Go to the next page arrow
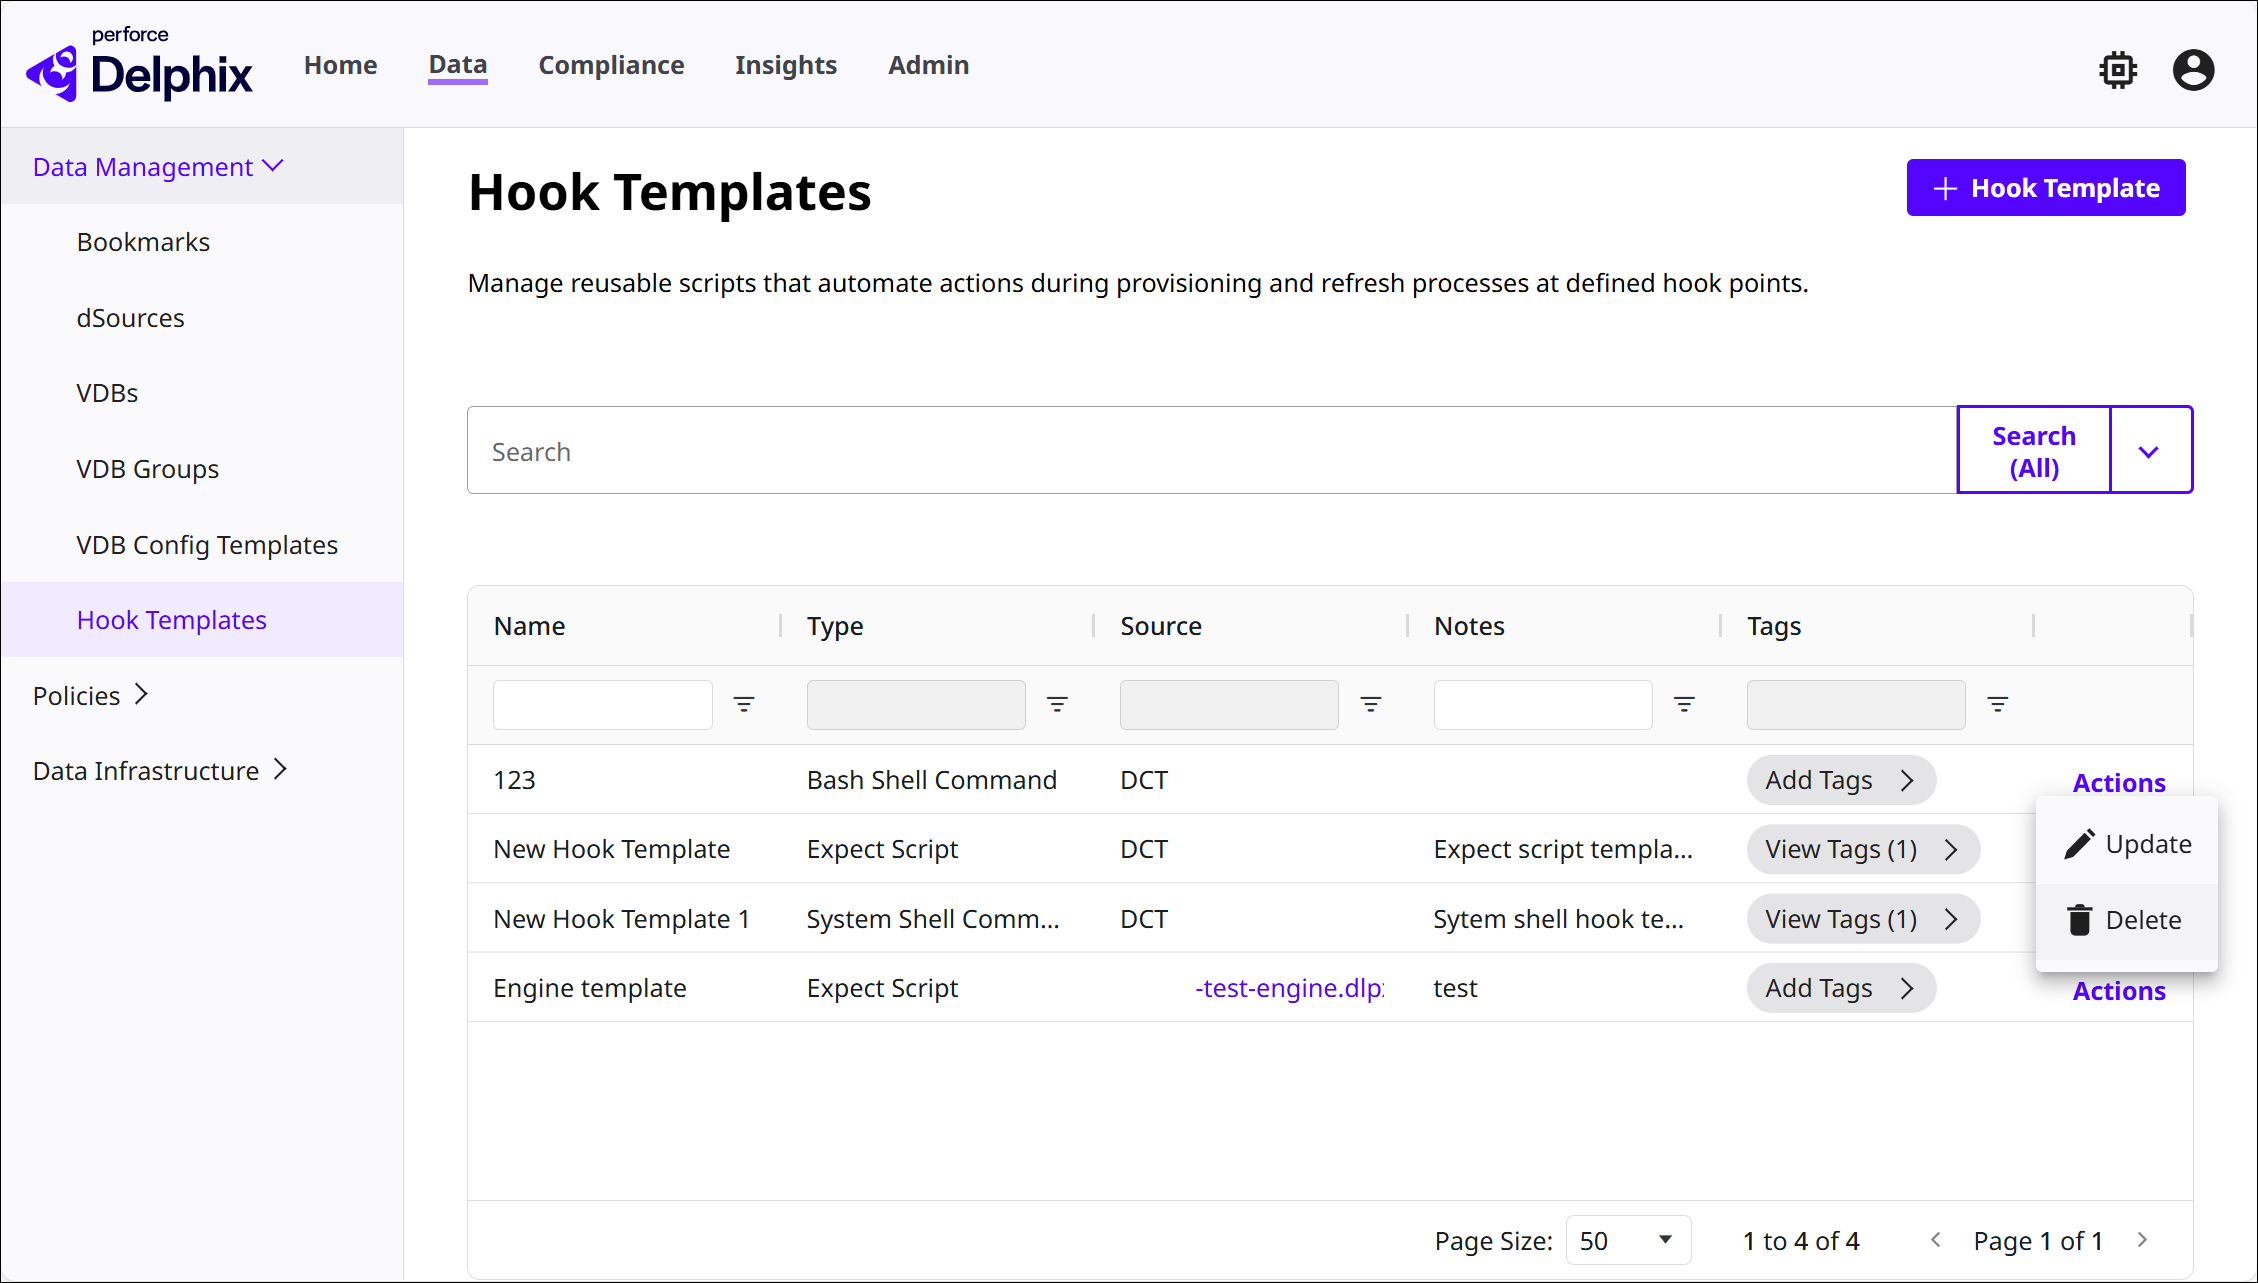 [2142, 1240]
